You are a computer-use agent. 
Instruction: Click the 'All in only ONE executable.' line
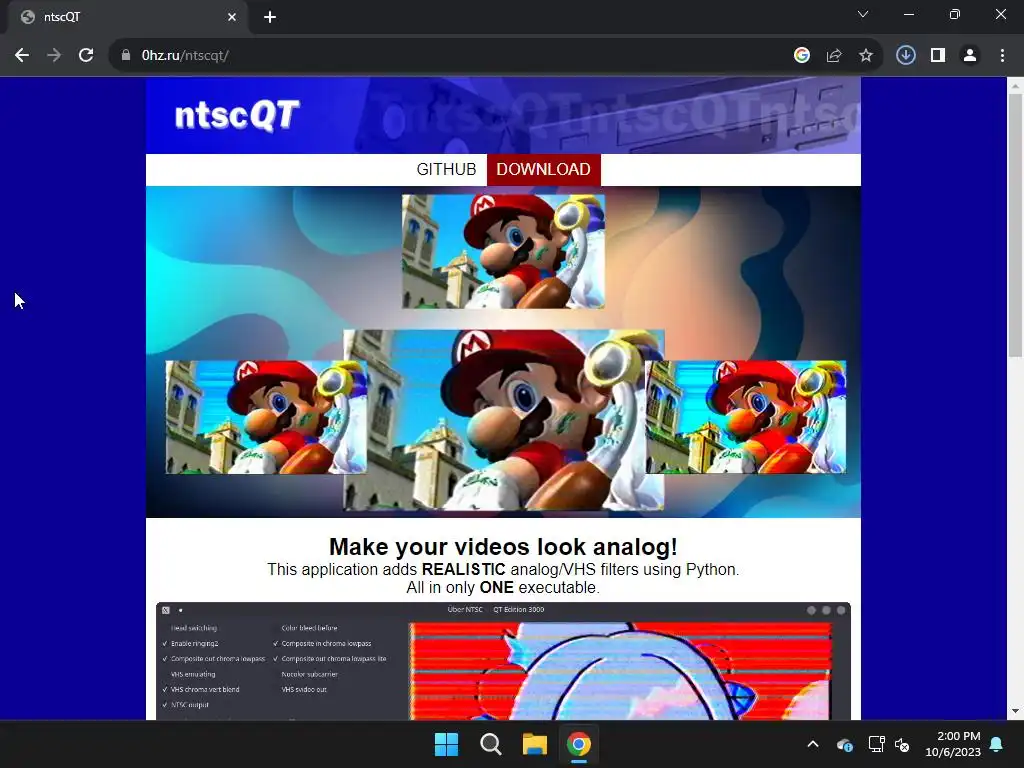pos(503,588)
